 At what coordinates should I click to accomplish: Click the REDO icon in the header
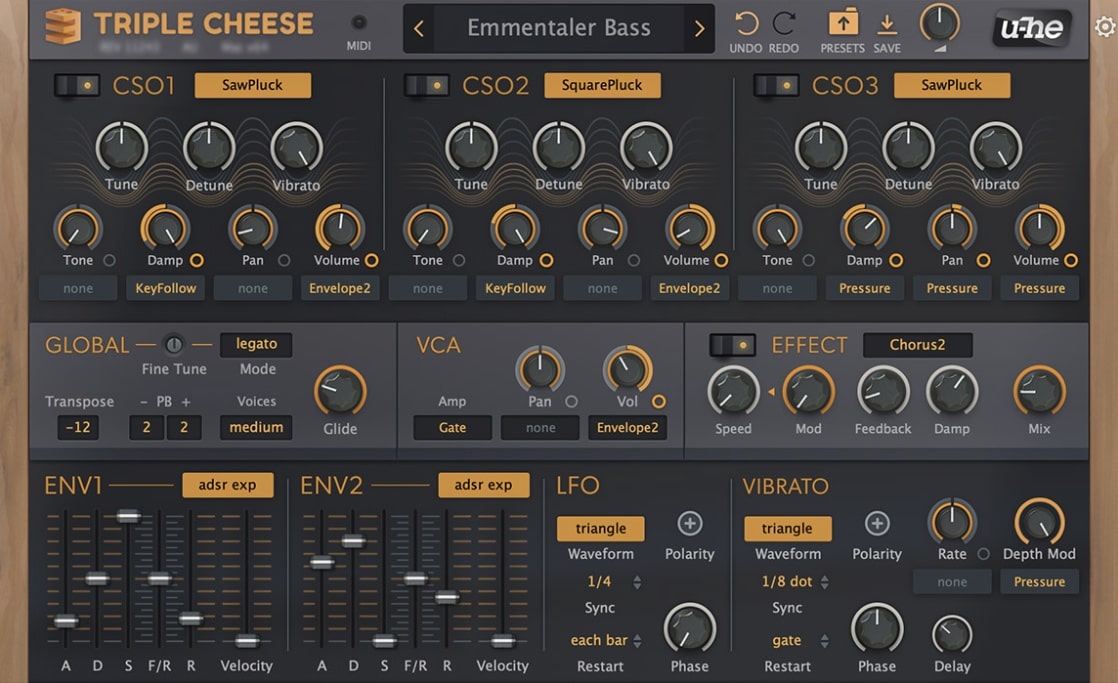point(784,25)
